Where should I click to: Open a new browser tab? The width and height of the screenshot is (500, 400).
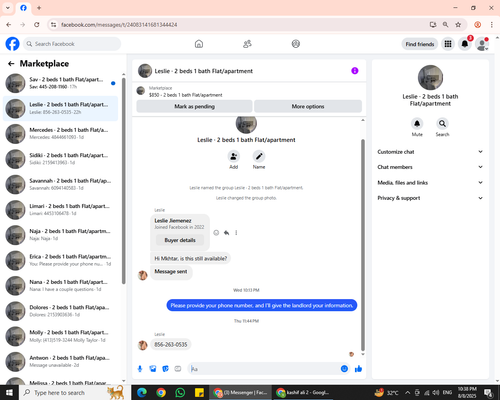(x=39, y=8)
